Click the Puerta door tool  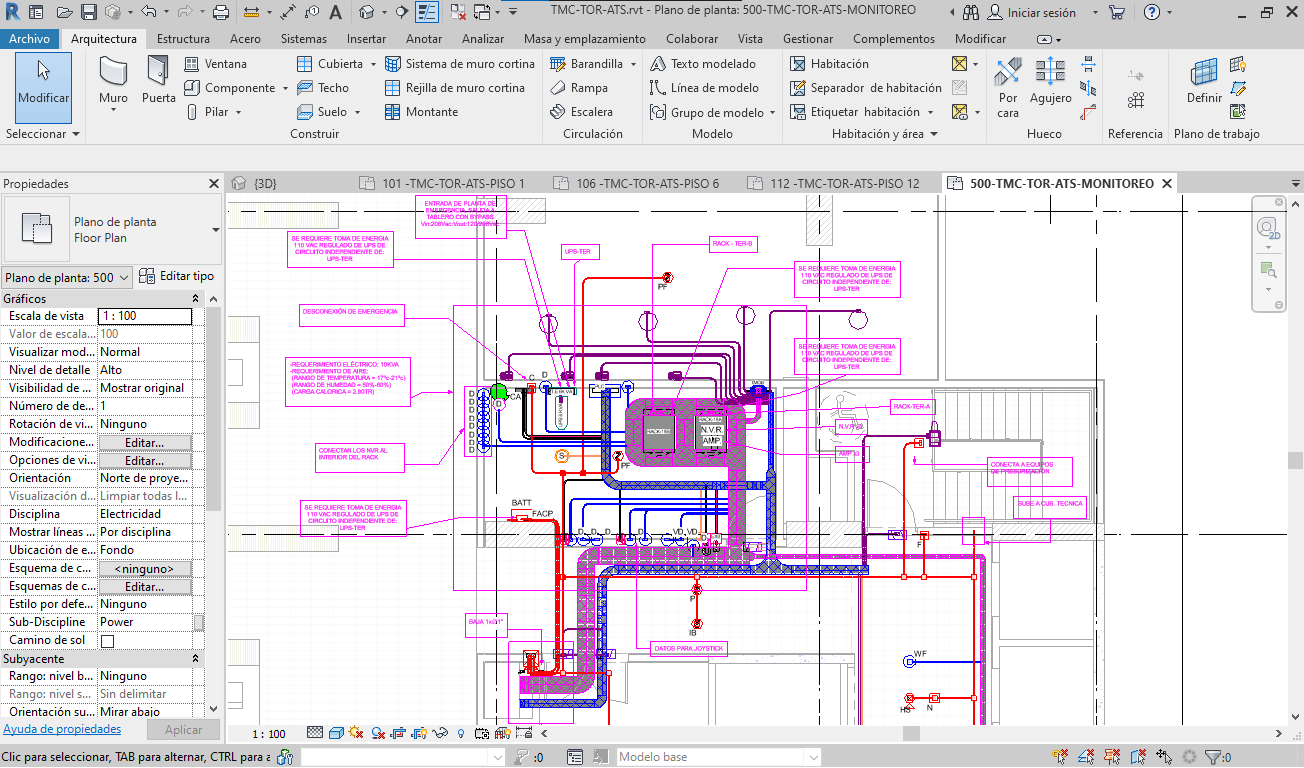click(158, 81)
